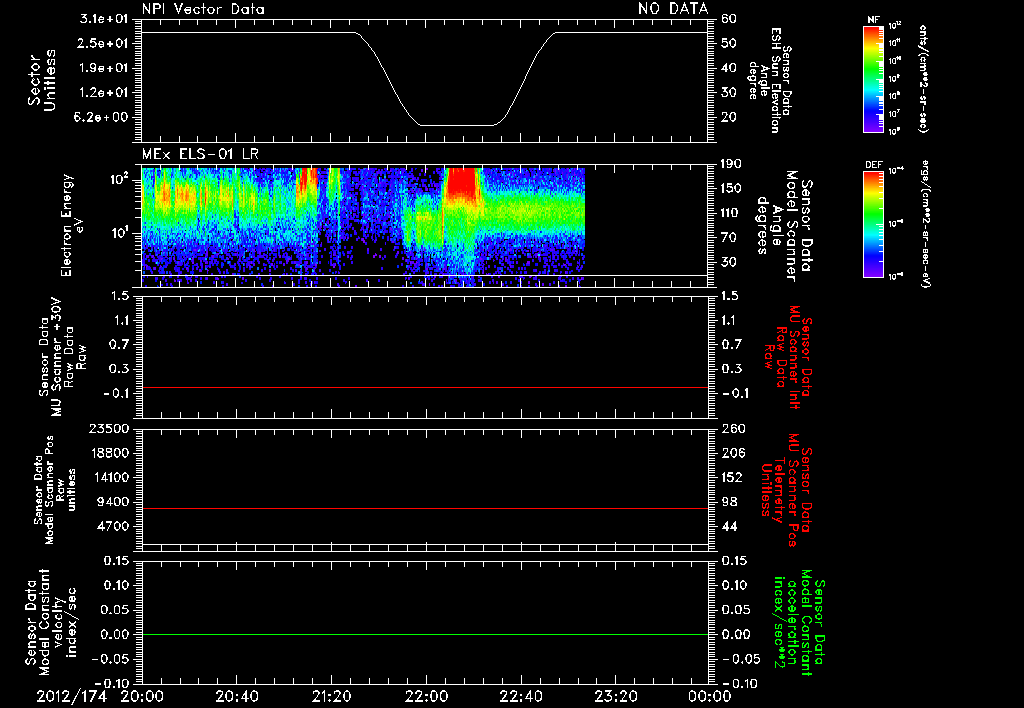1024x708 pixels.
Task: Click the '9400' scanner position tick label
Action: pyautogui.click(x=113, y=502)
